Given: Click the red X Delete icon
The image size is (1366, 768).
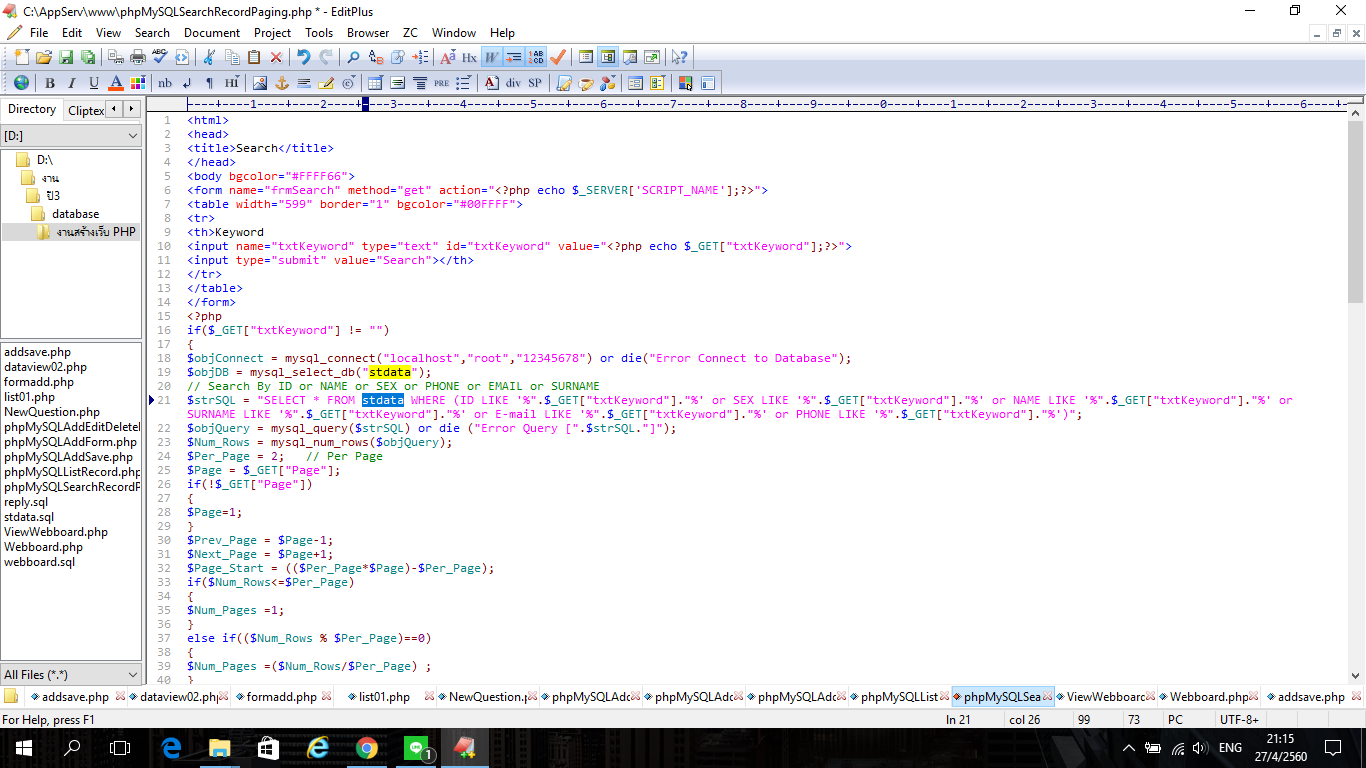Looking at the screenshot, I should tap(276, 57).
